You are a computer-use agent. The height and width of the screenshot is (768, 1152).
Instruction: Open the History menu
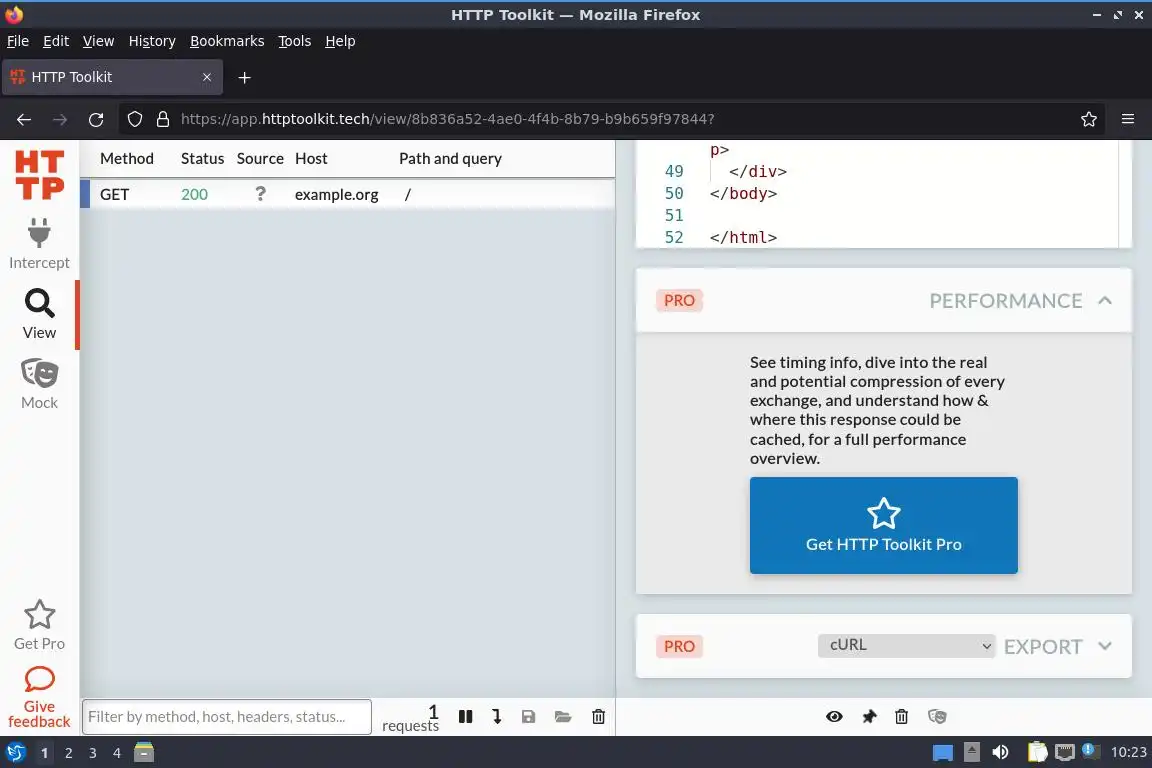pyautogui.click(x=152, y=41)
